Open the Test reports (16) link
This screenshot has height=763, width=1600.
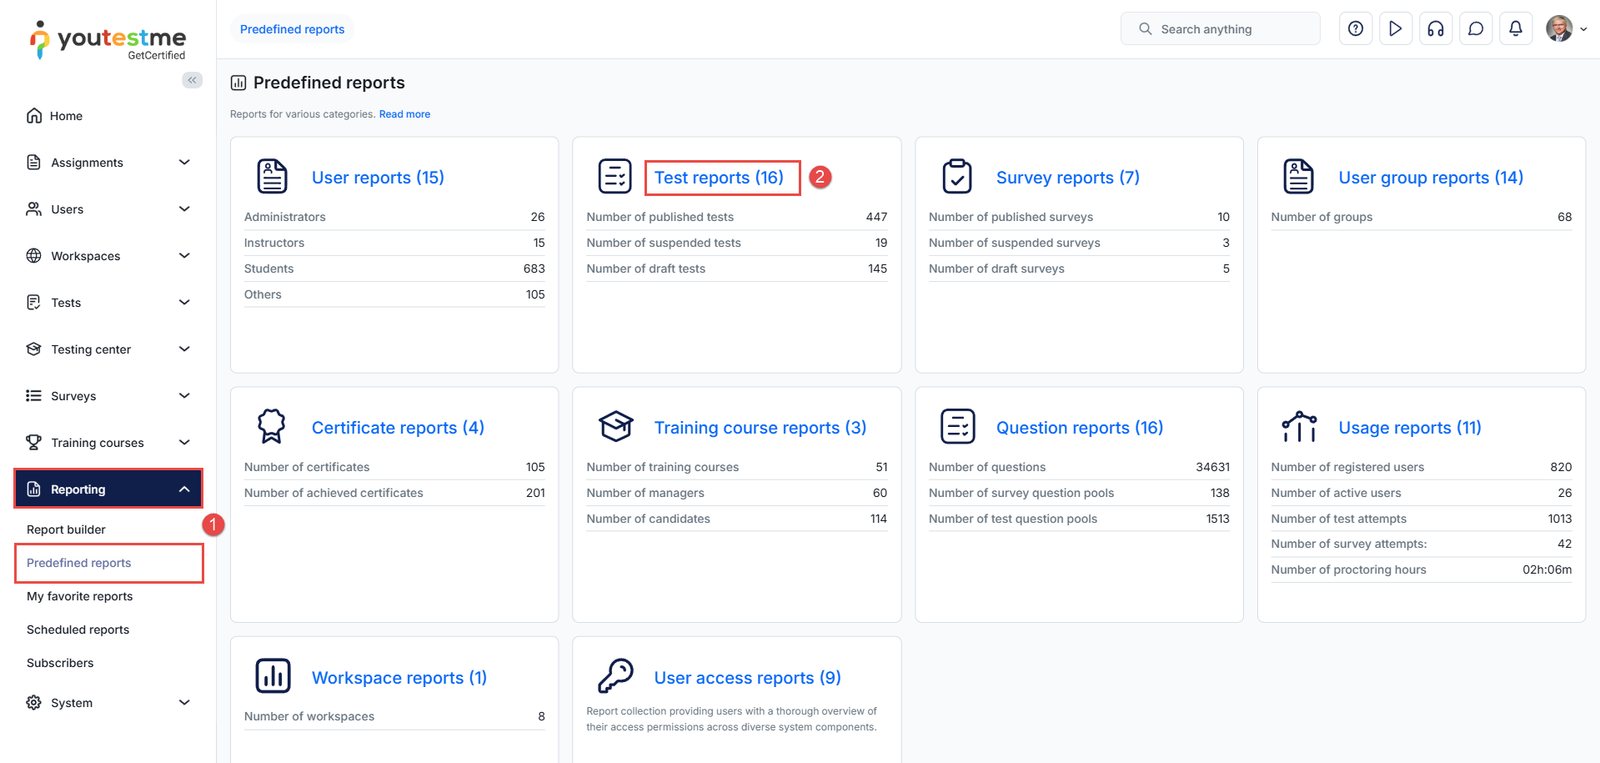pos(719,178)
